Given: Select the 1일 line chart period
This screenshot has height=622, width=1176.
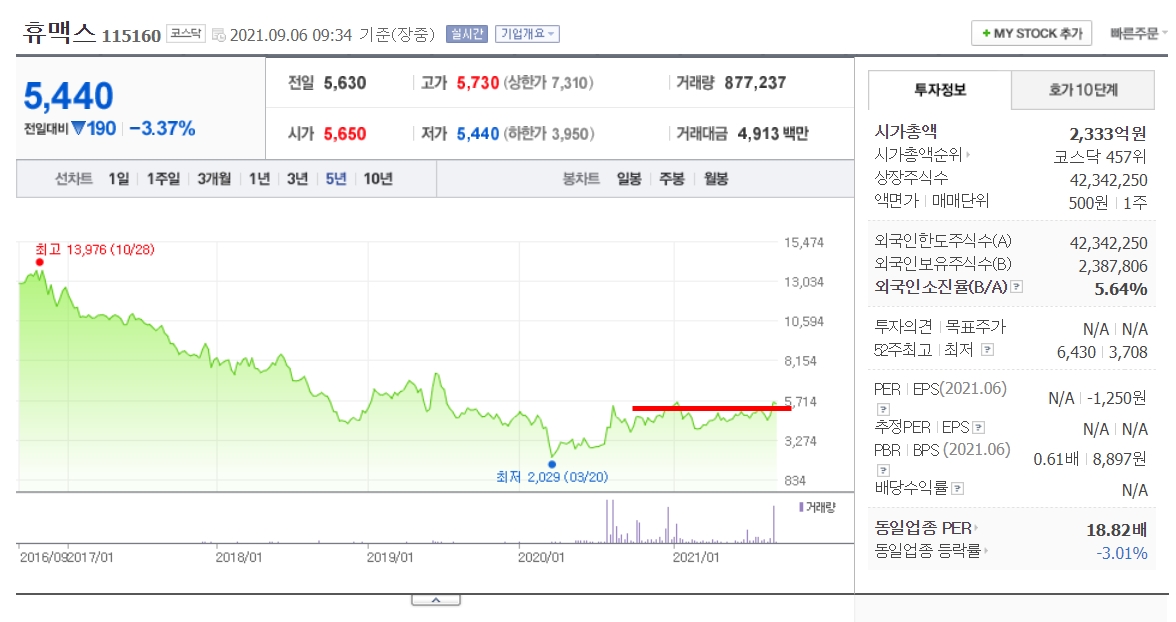Looking at the screenshot, I should point(118,179).
